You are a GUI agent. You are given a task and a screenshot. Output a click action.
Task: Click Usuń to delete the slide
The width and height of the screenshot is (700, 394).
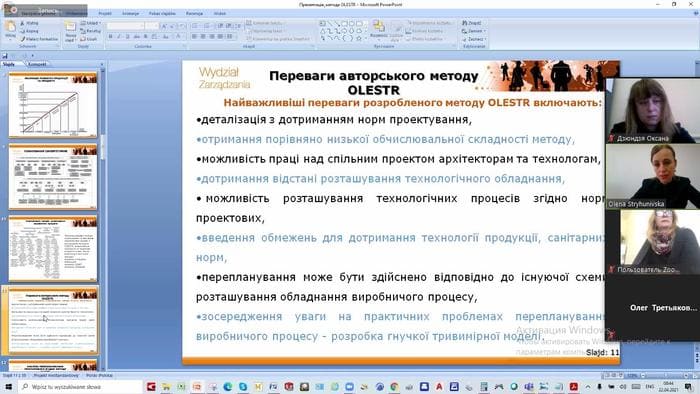coord(89,39)
